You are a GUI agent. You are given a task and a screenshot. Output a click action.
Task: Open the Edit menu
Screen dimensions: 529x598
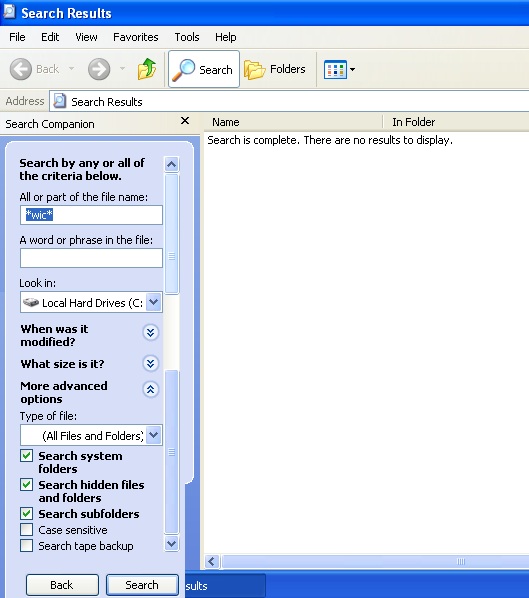50,37
